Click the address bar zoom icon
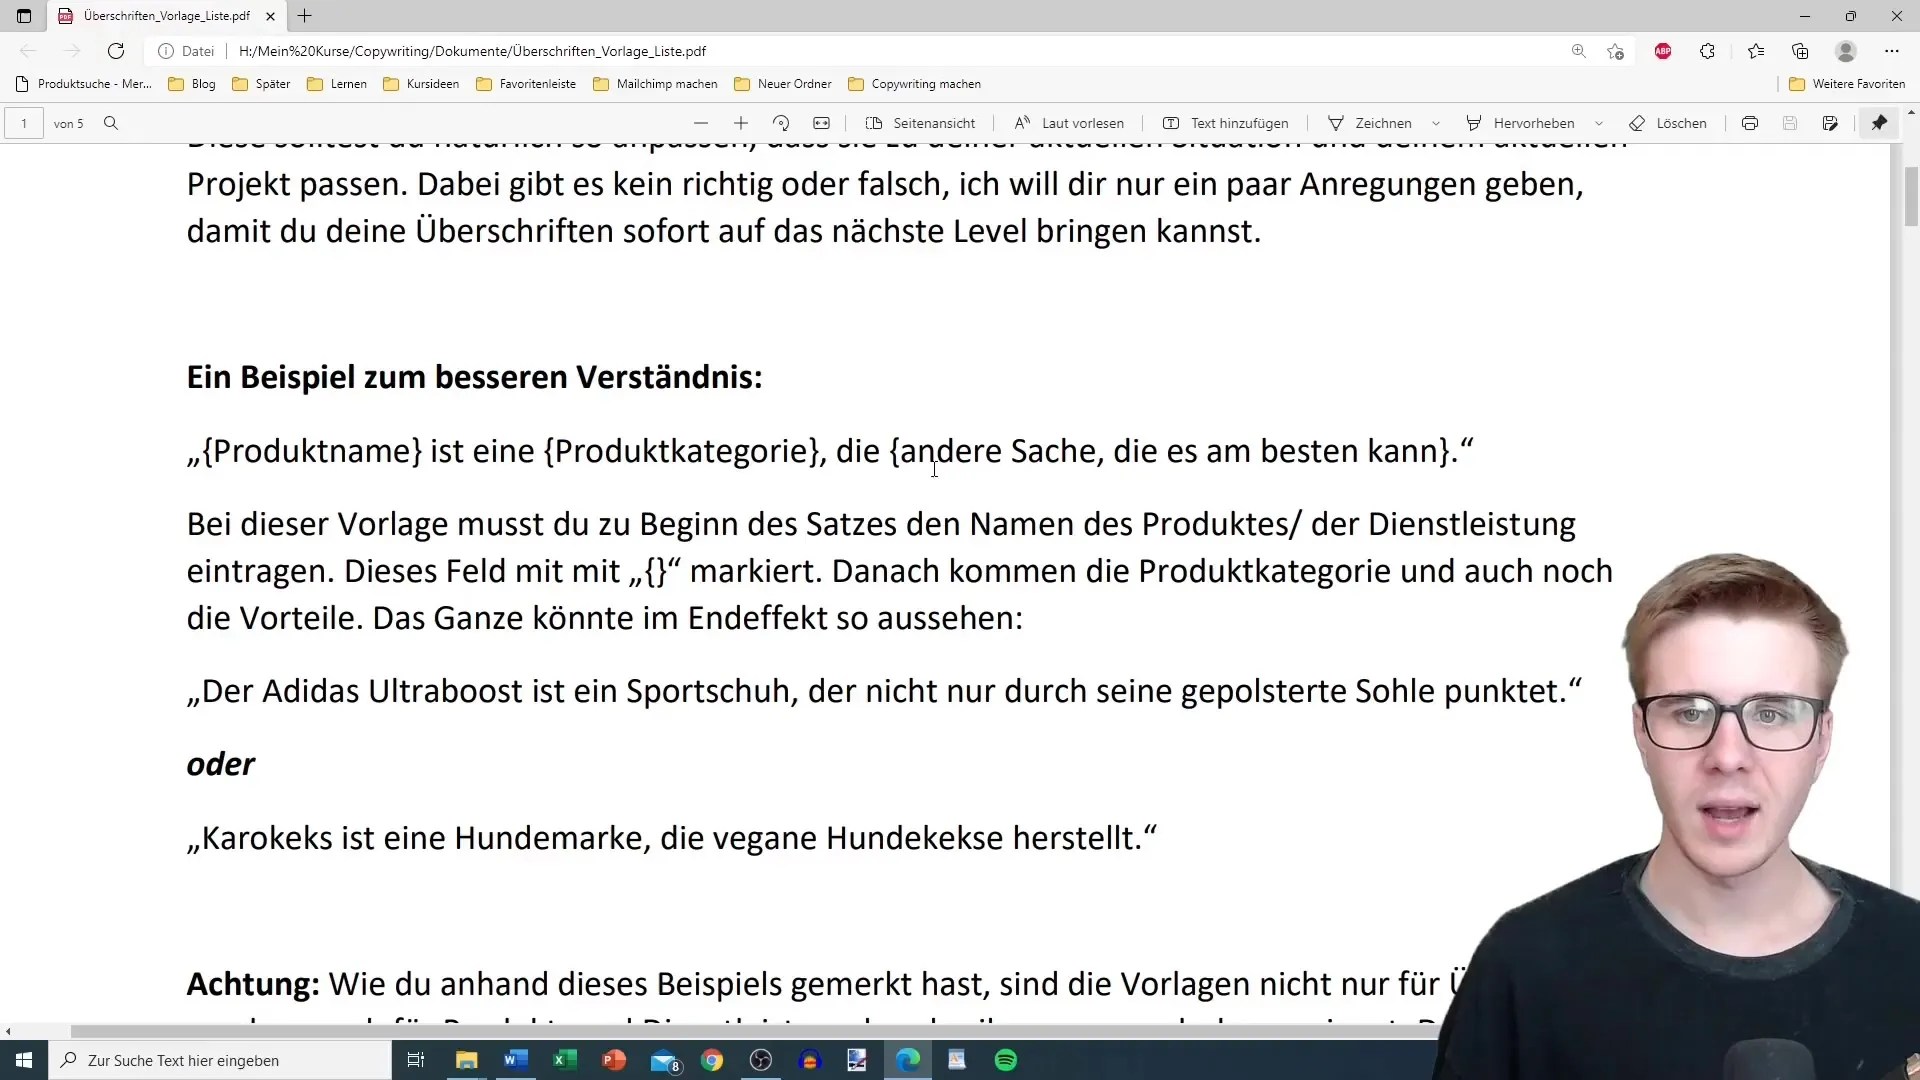 [1578, 51]
